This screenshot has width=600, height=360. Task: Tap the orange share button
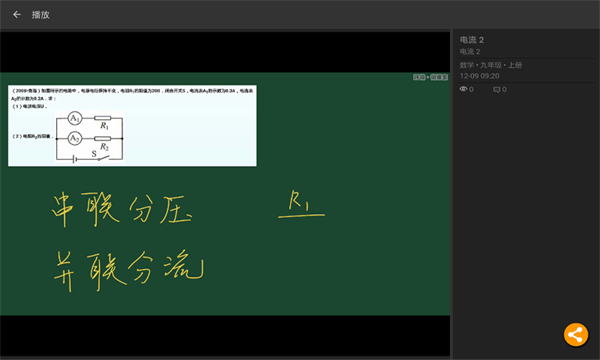(576, 335)
